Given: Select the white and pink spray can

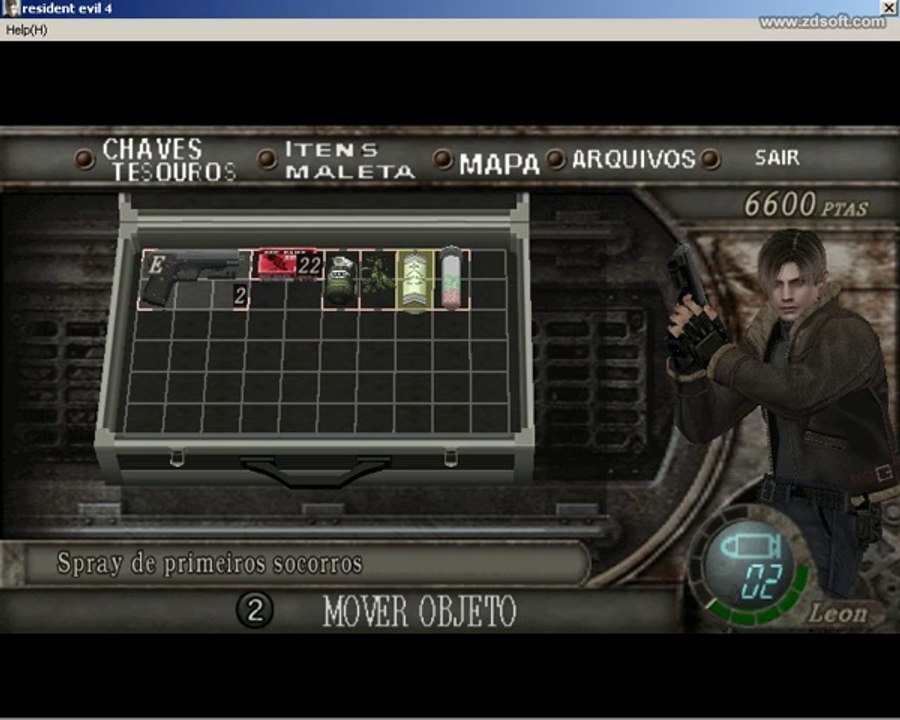Looking at the screenshot, I should coord(452,278).
